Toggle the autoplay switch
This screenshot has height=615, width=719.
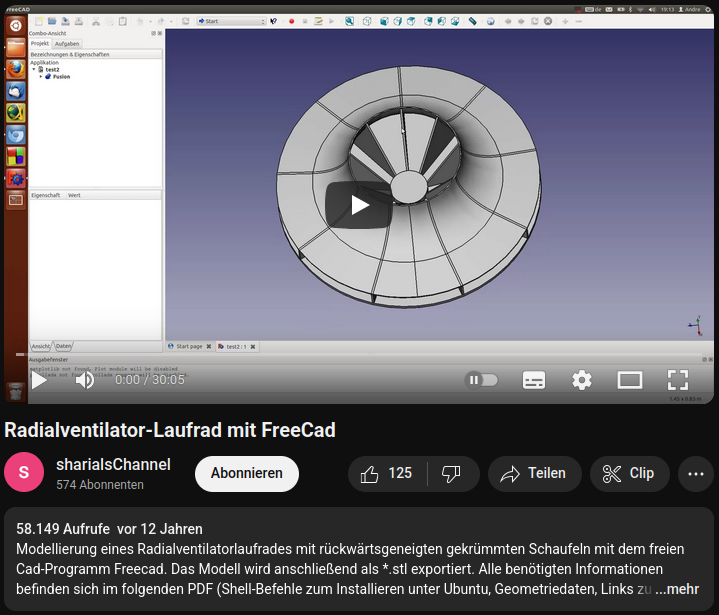pos(481,380)
